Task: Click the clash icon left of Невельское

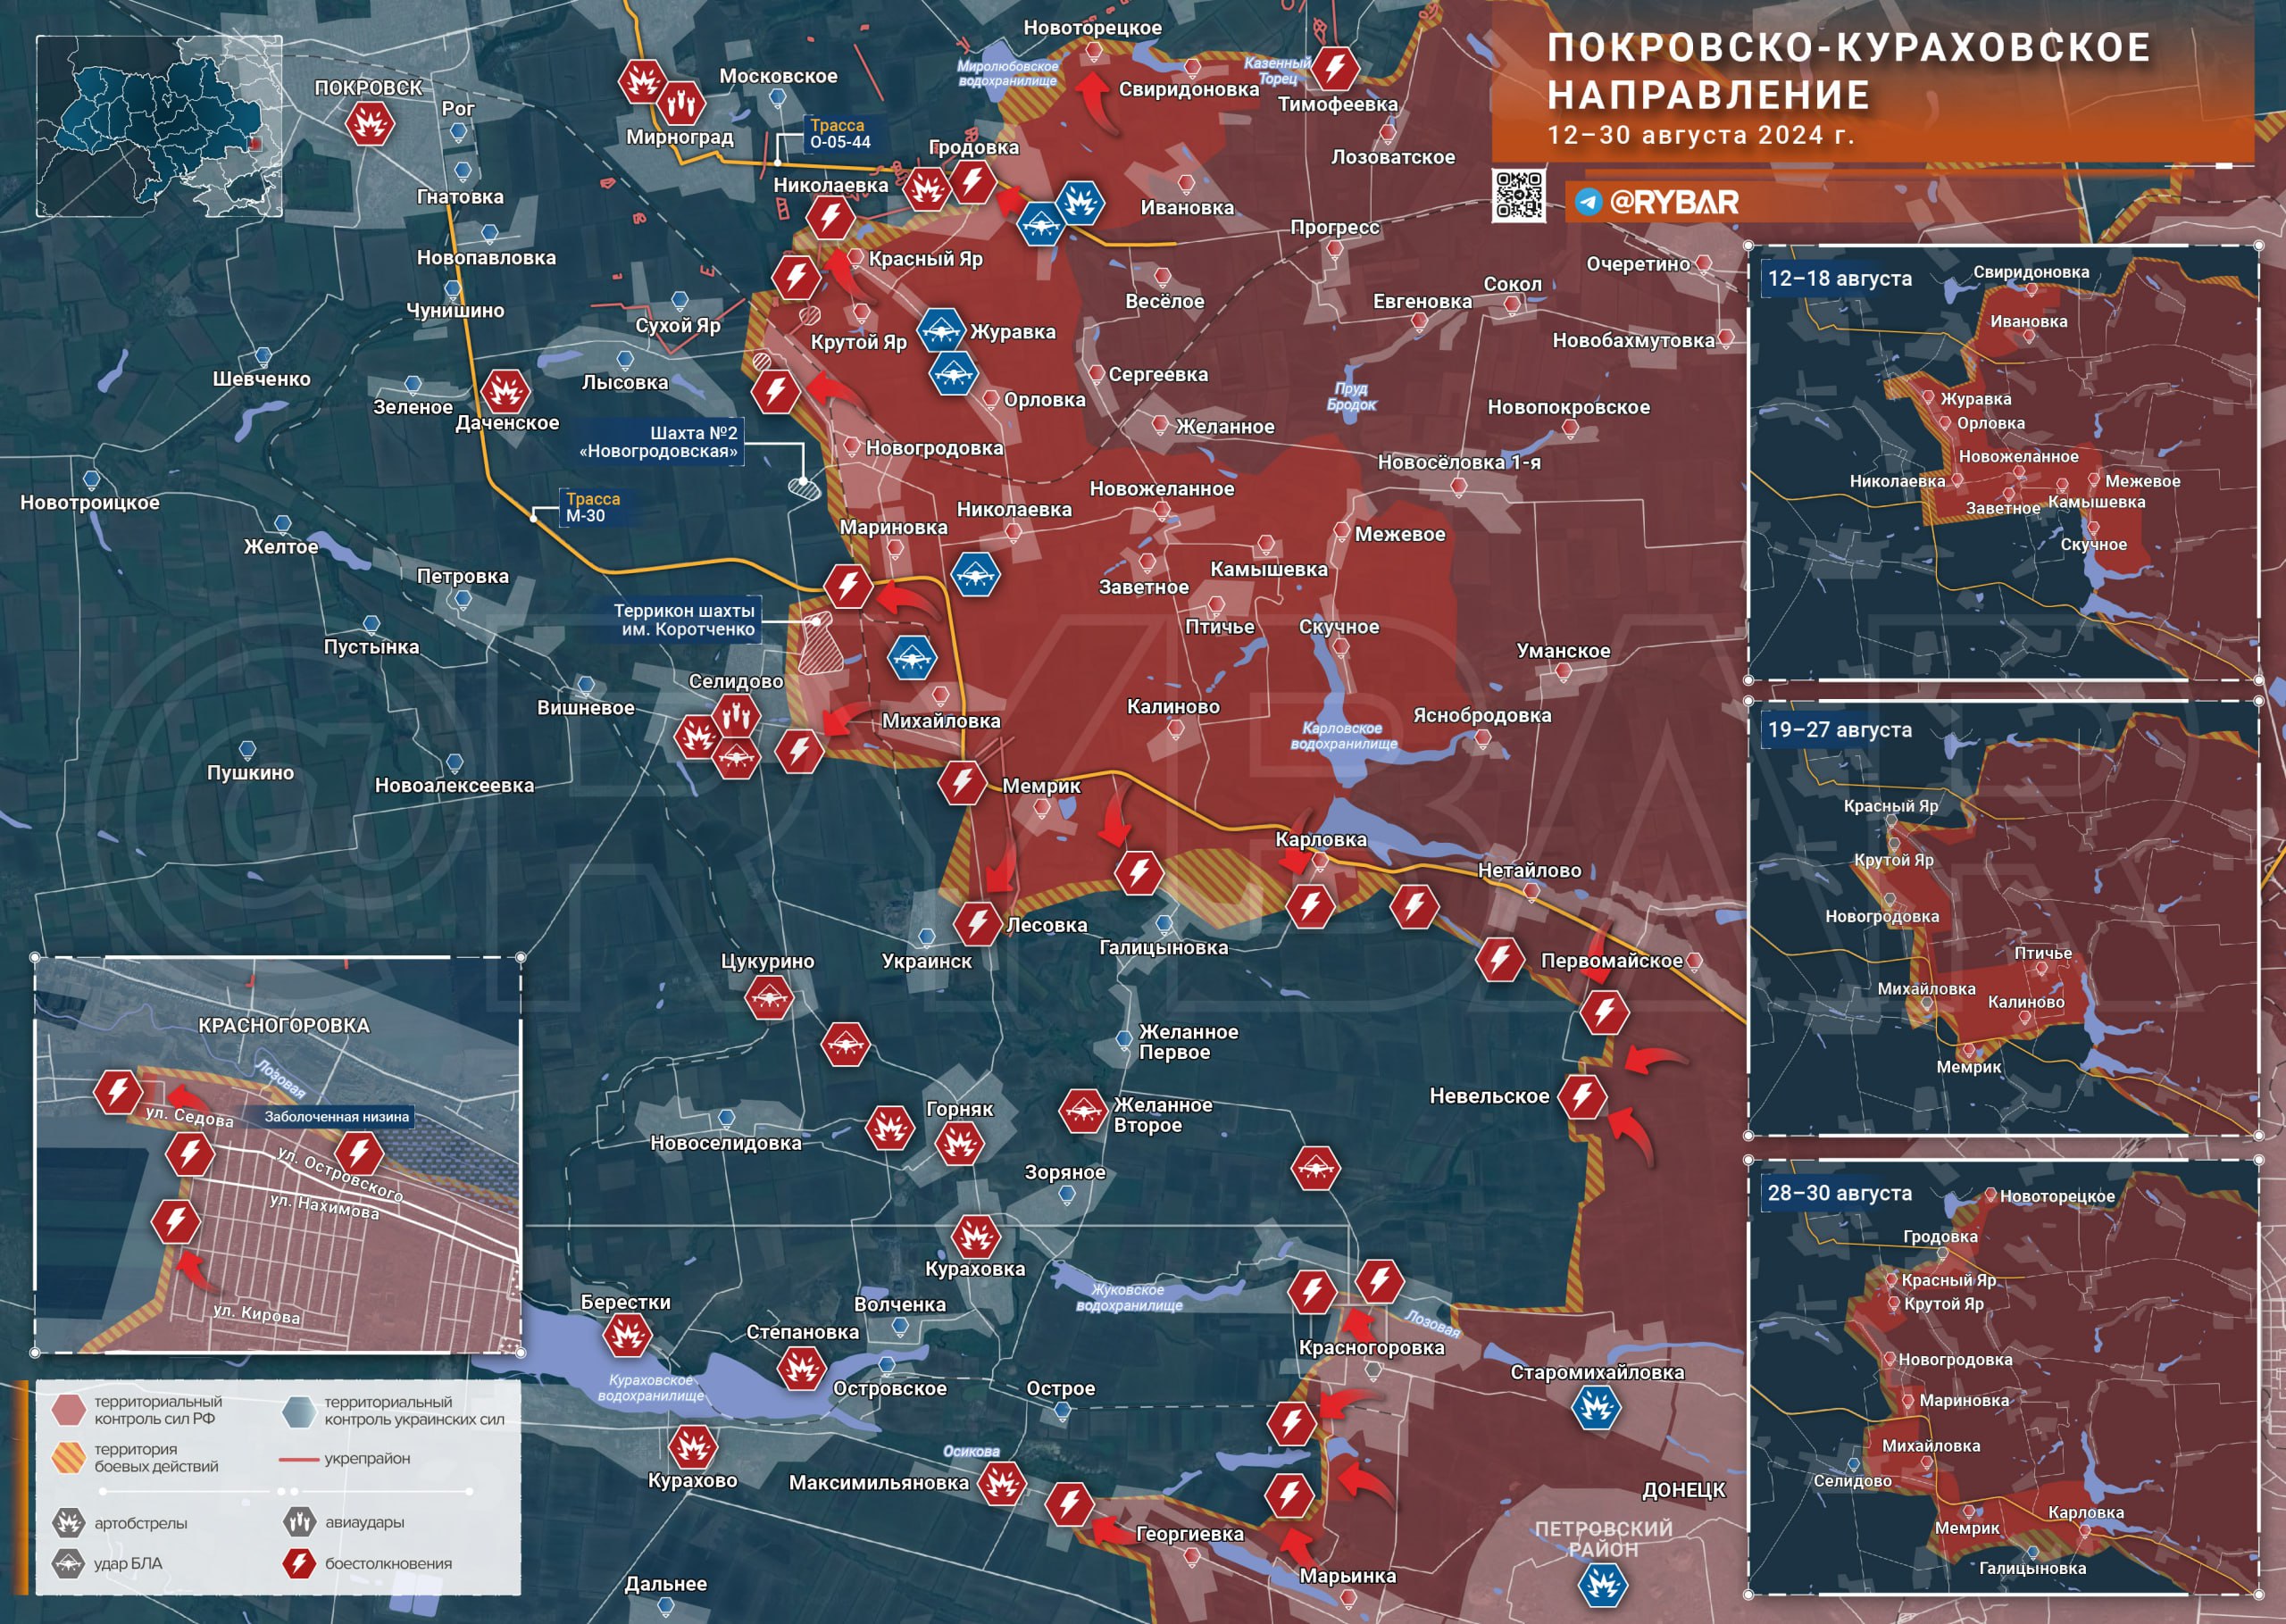Action: click(1582, 1096)
